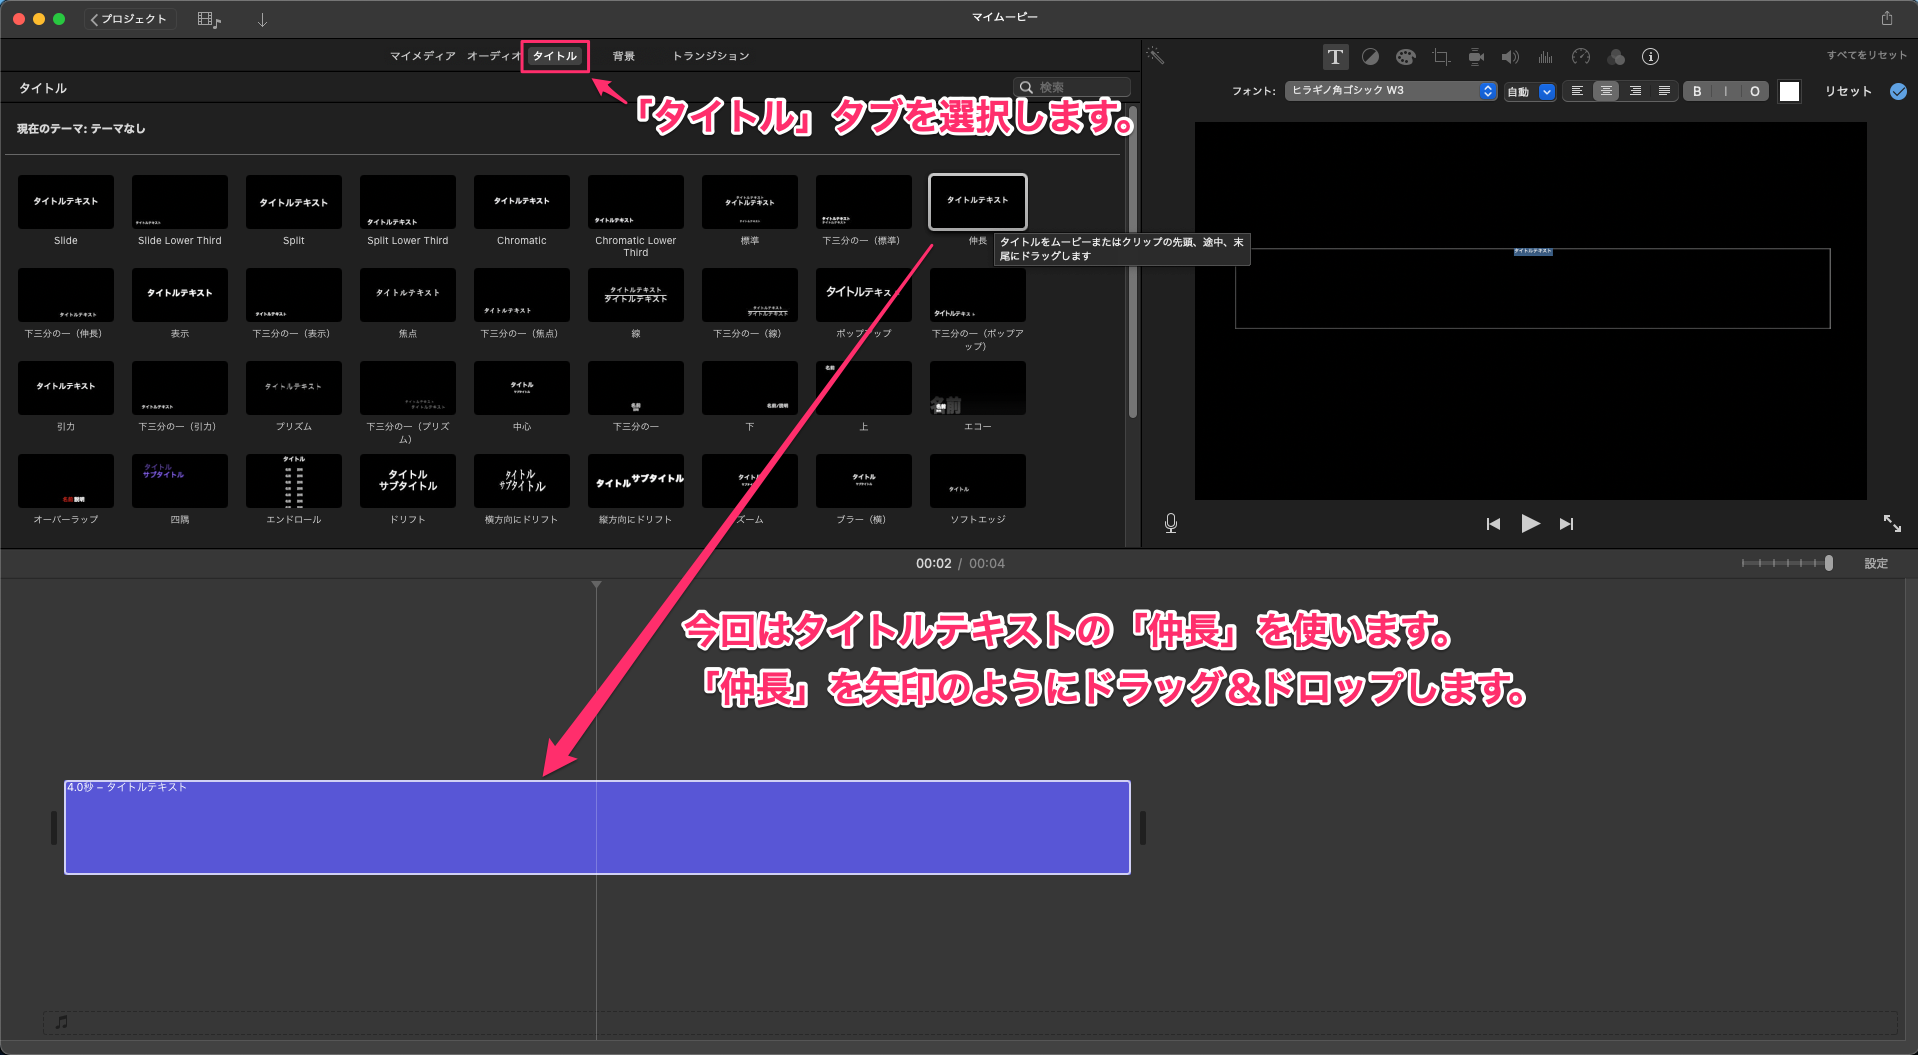Click the magic wand auto-enhance icon
Image resolution: width=1918 pixels, height=1055 pixels.
pos(1155,56)
